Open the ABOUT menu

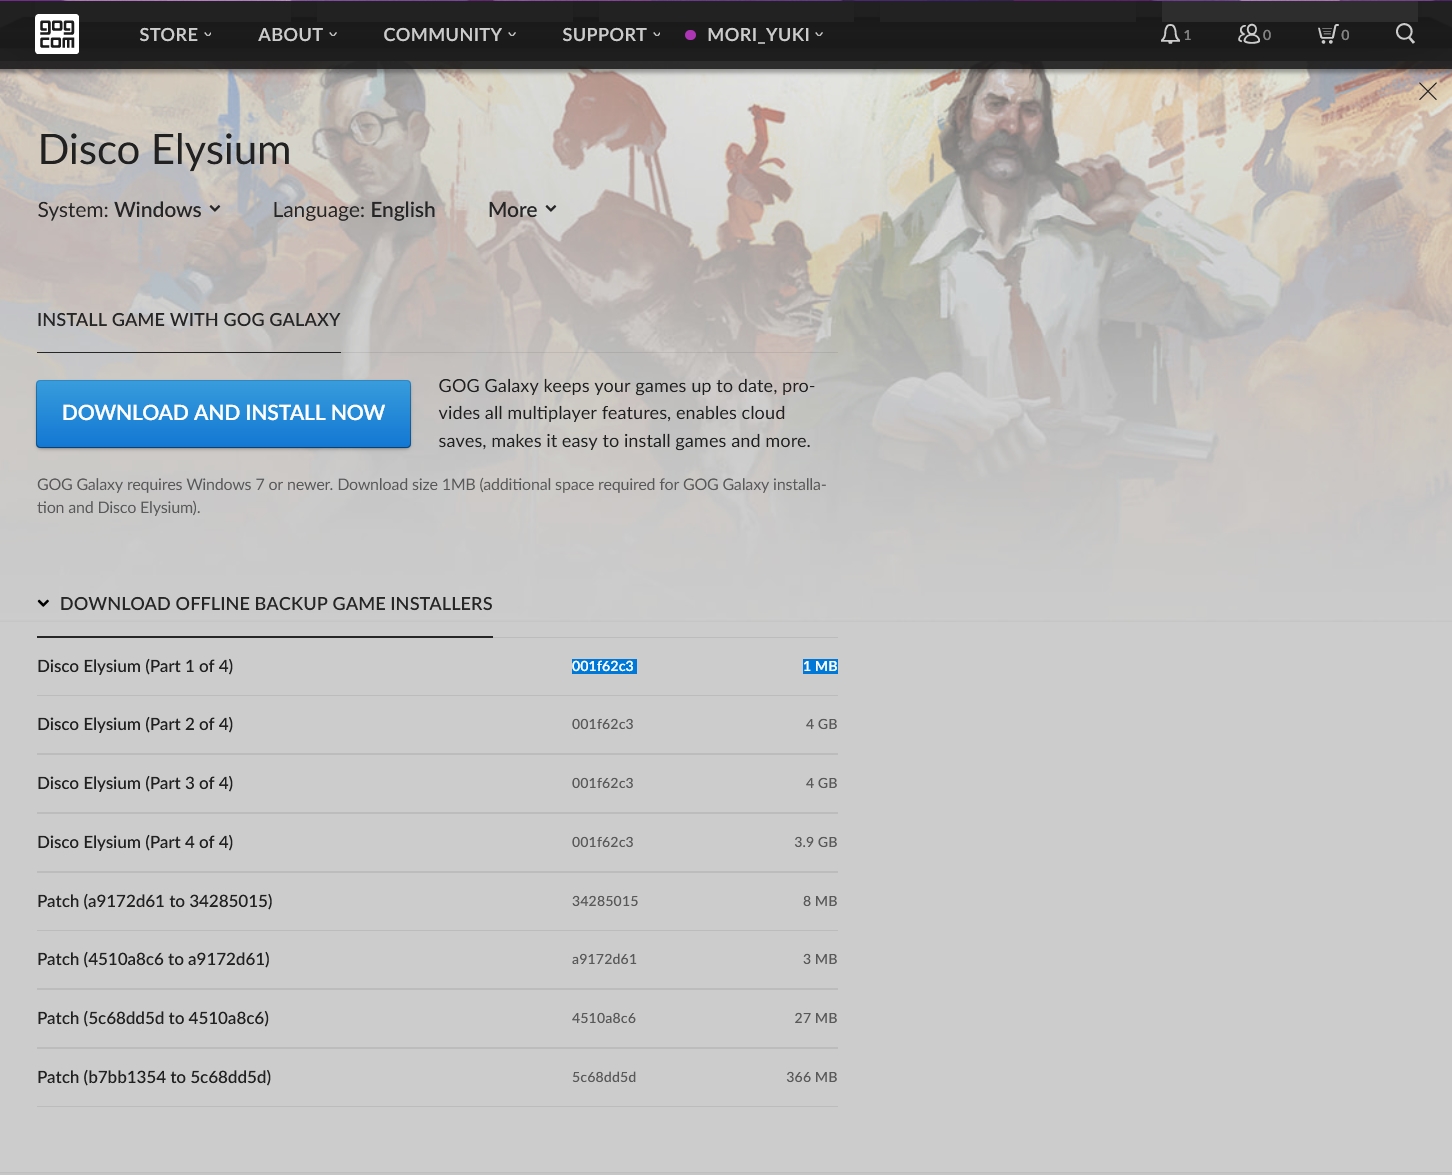(298, 34)
